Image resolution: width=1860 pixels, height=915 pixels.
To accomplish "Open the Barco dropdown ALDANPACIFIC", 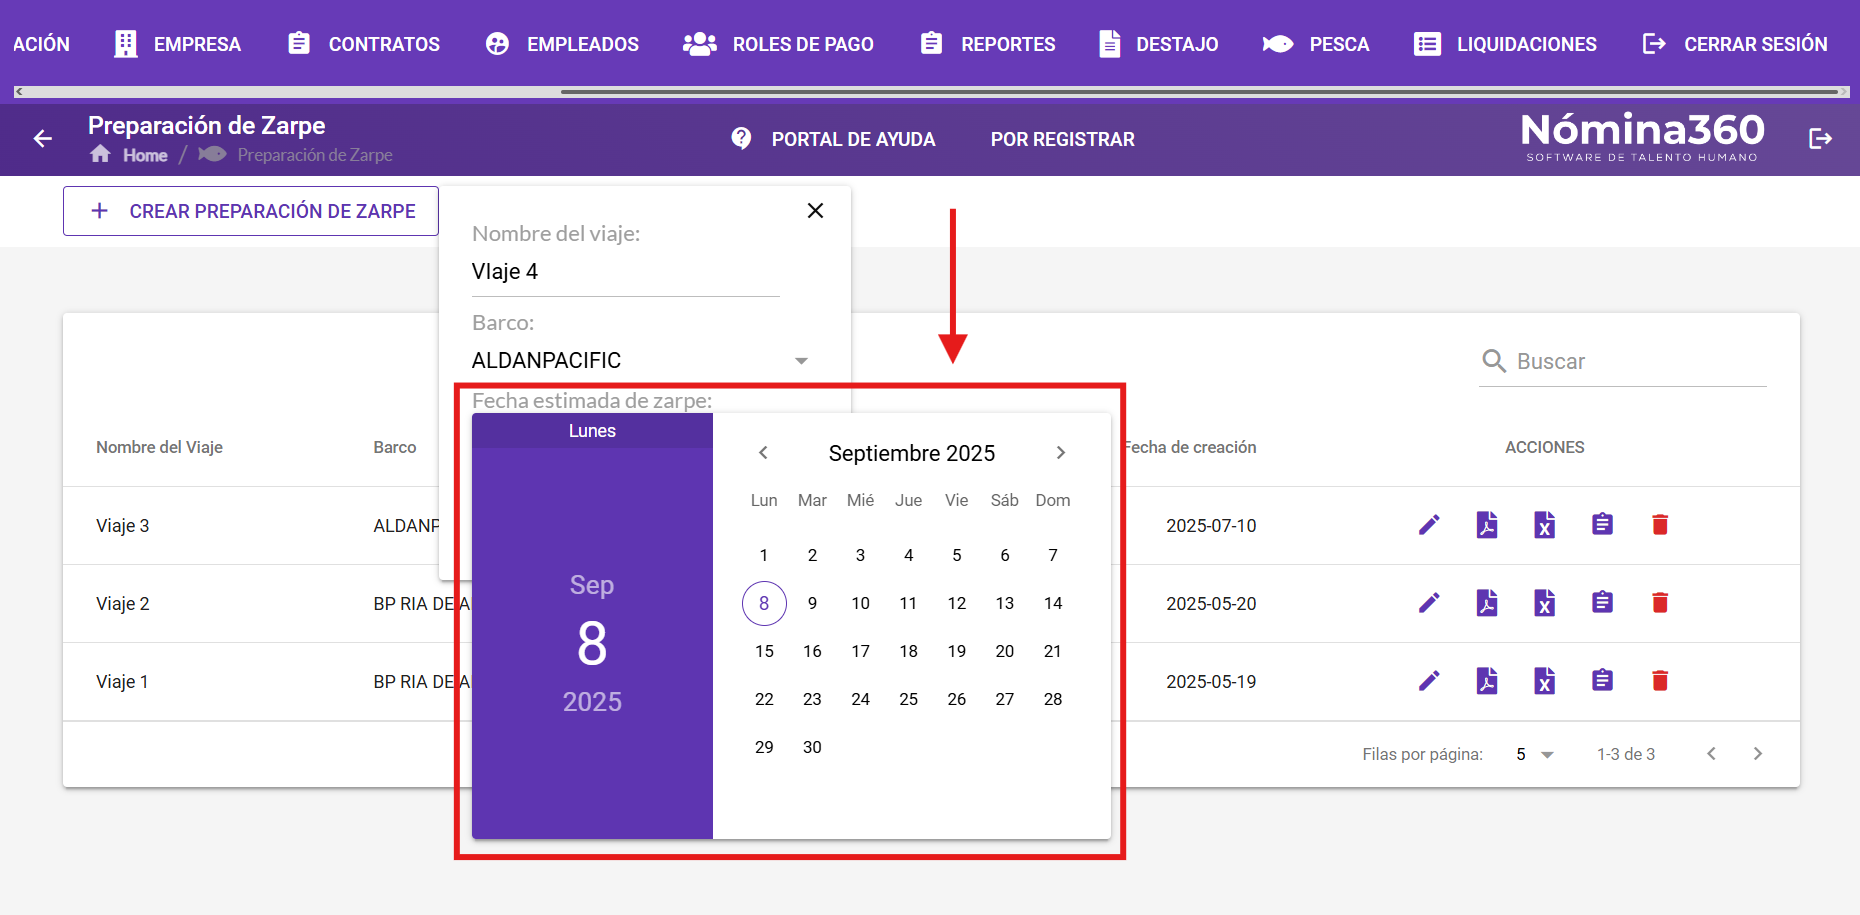I will point(640,361).
